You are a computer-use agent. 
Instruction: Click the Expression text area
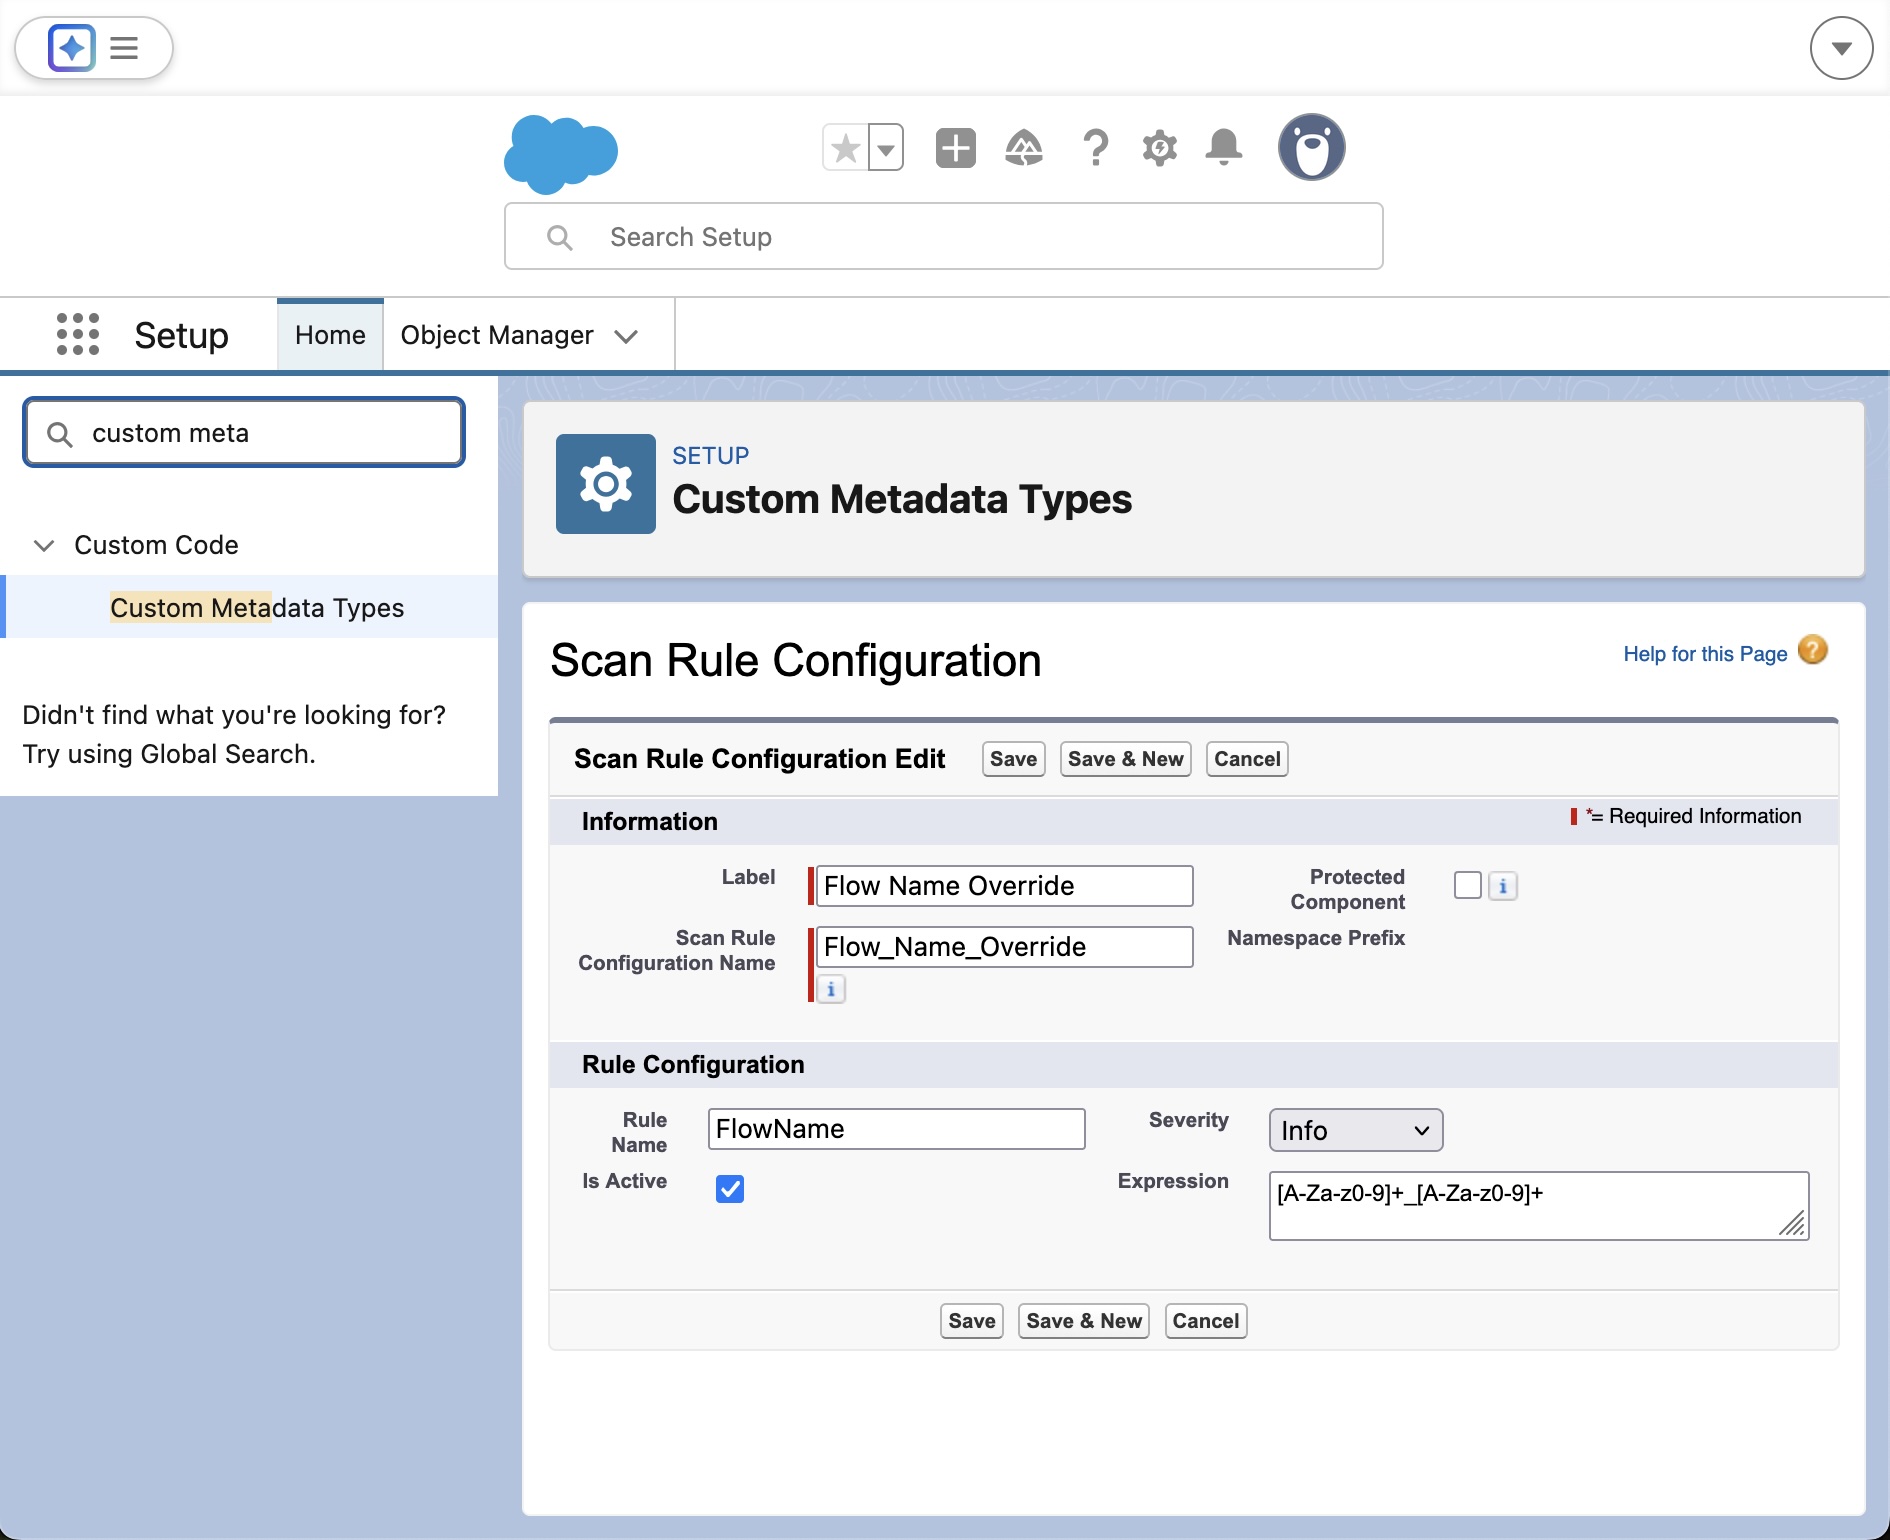pos(1538,1206)
